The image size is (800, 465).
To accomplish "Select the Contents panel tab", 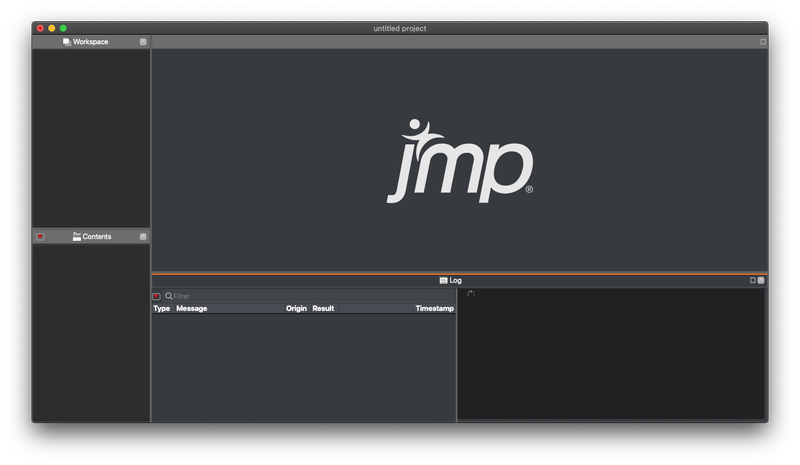I will 92,236.
